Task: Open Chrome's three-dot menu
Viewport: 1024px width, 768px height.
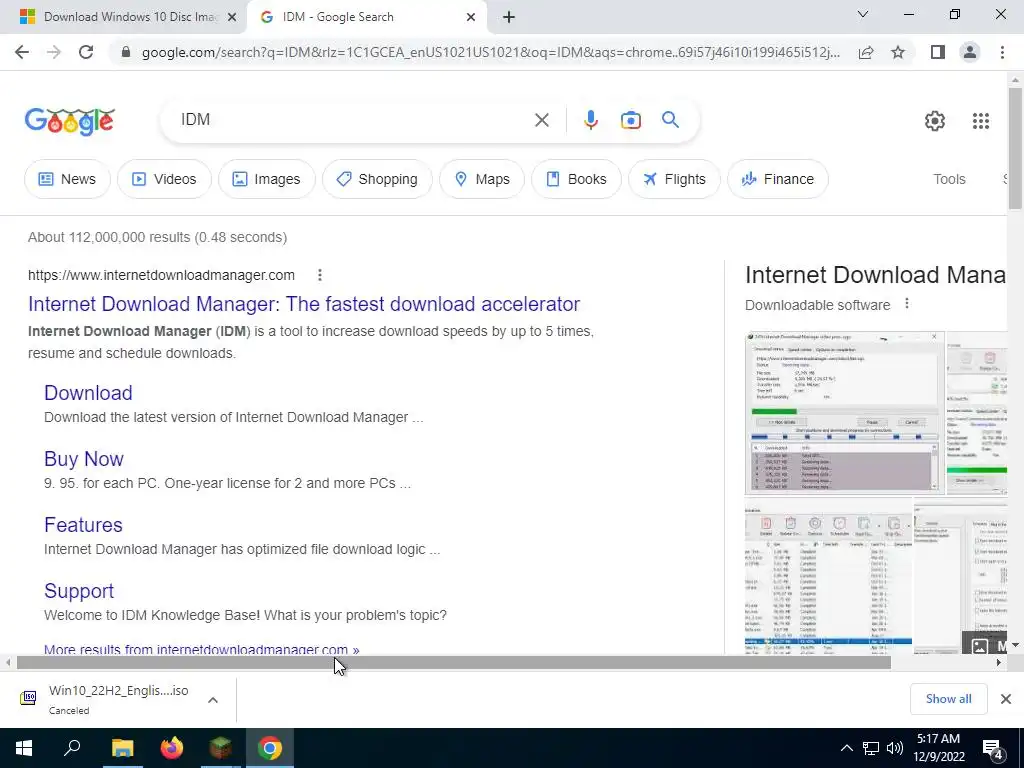Action: point(1002,52)
